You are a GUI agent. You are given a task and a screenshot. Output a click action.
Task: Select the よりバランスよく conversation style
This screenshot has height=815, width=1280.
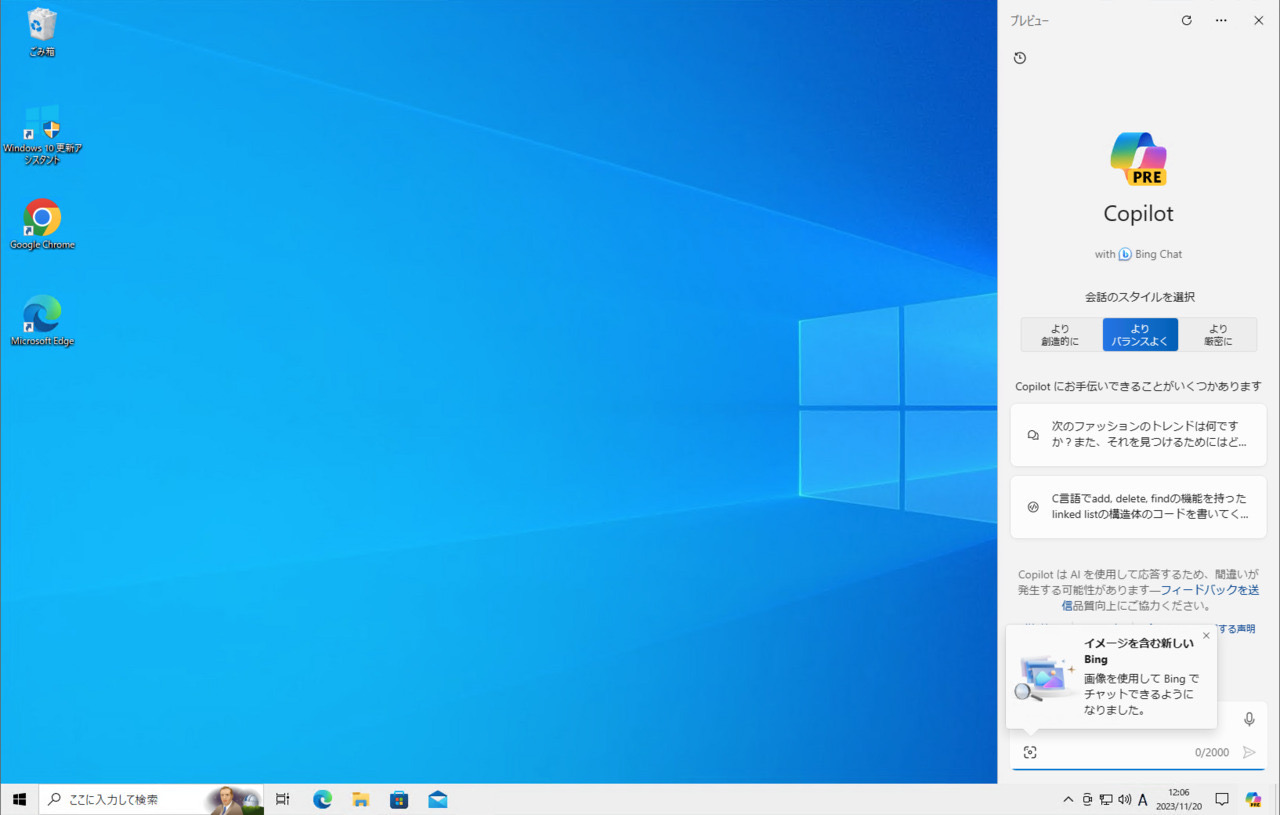click(x=1140, y=335)
